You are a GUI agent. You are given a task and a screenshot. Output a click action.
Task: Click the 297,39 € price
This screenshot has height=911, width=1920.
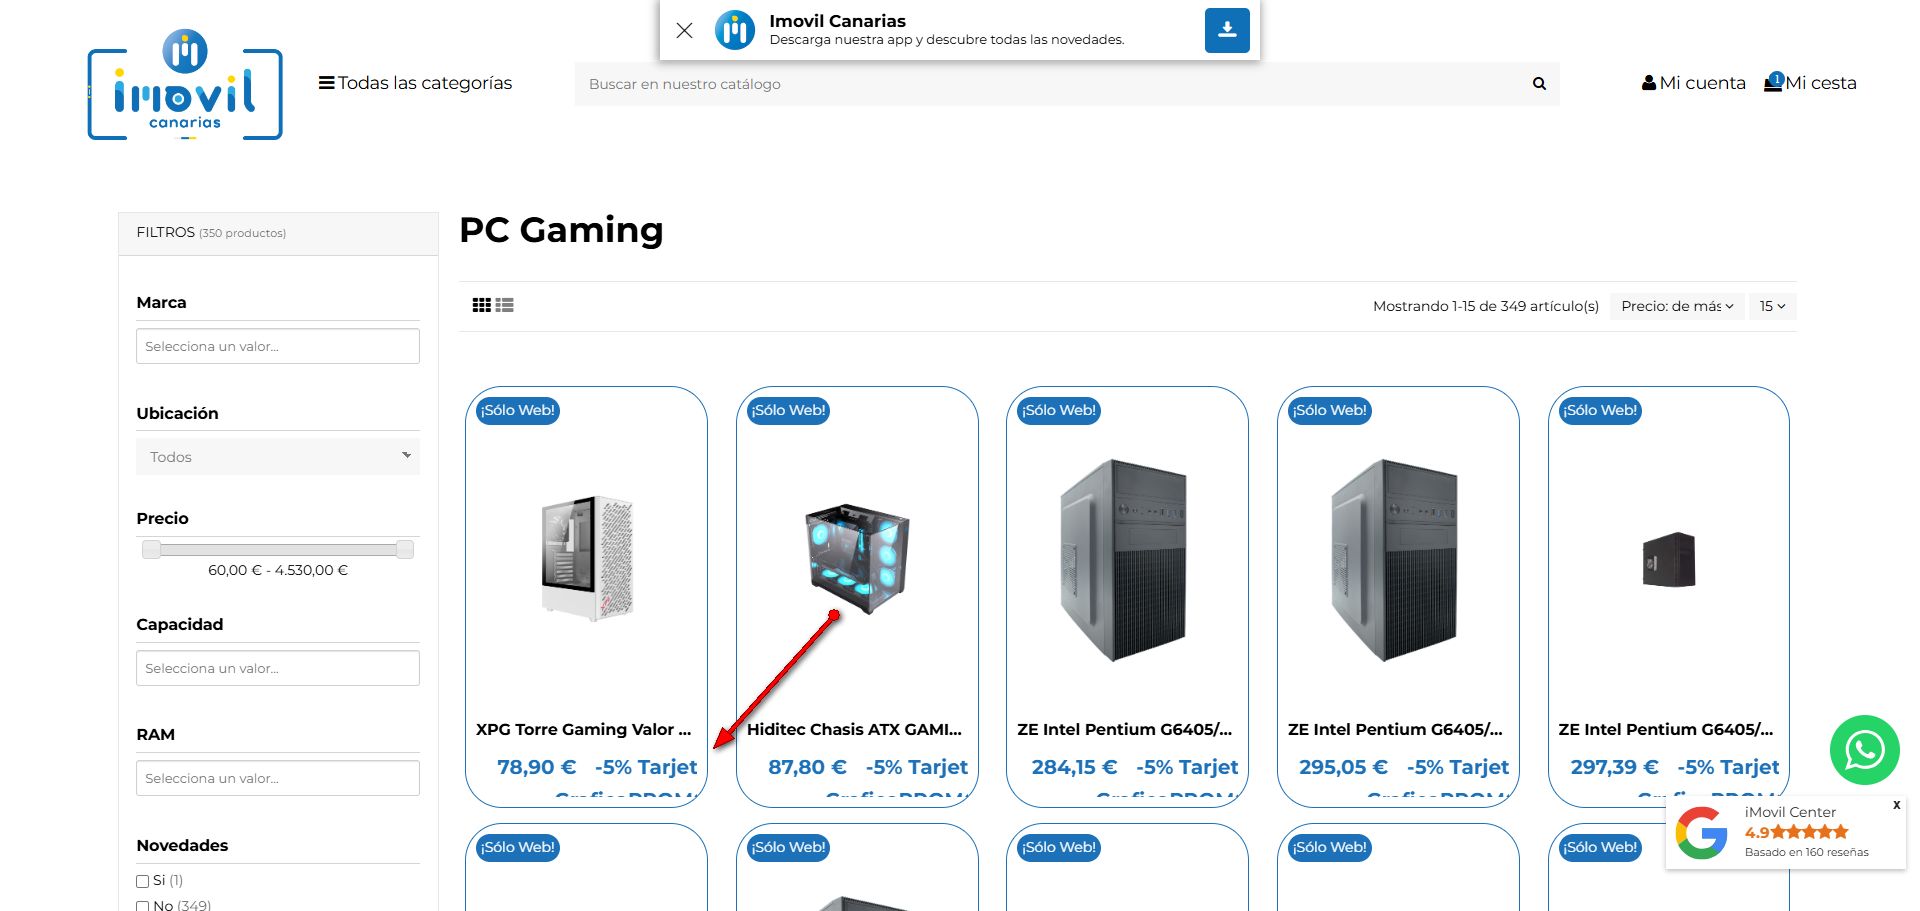(x=1614, y=767)
